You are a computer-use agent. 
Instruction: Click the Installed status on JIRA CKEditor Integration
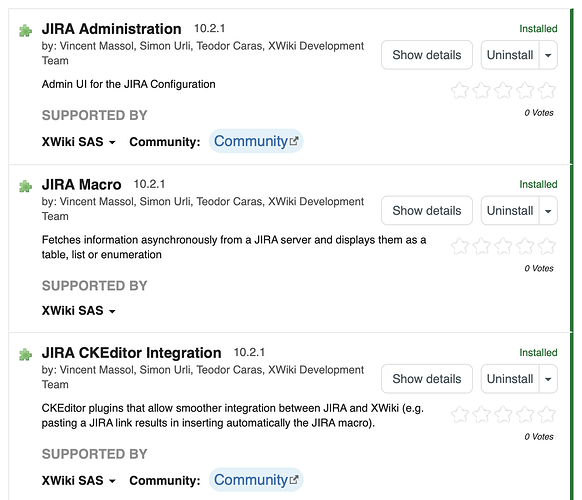tap(538, 352)
